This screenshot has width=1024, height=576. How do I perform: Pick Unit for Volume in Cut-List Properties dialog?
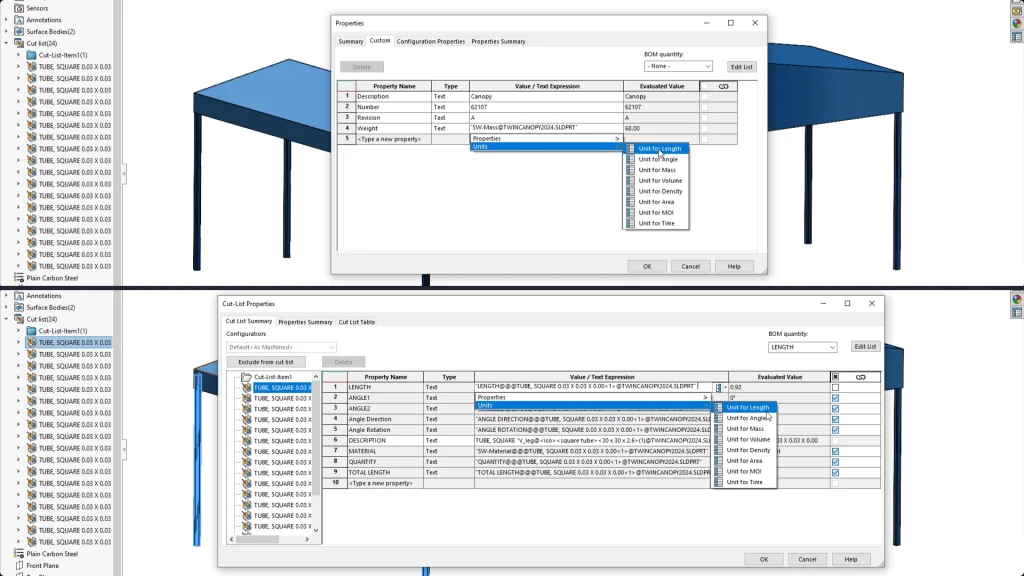(748, 440)
